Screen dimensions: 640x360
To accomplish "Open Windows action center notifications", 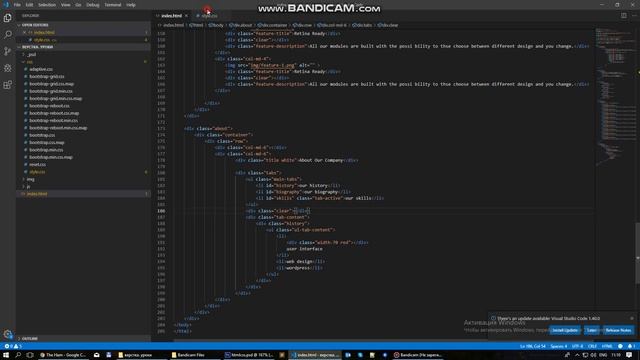I will tap(629, 355).
